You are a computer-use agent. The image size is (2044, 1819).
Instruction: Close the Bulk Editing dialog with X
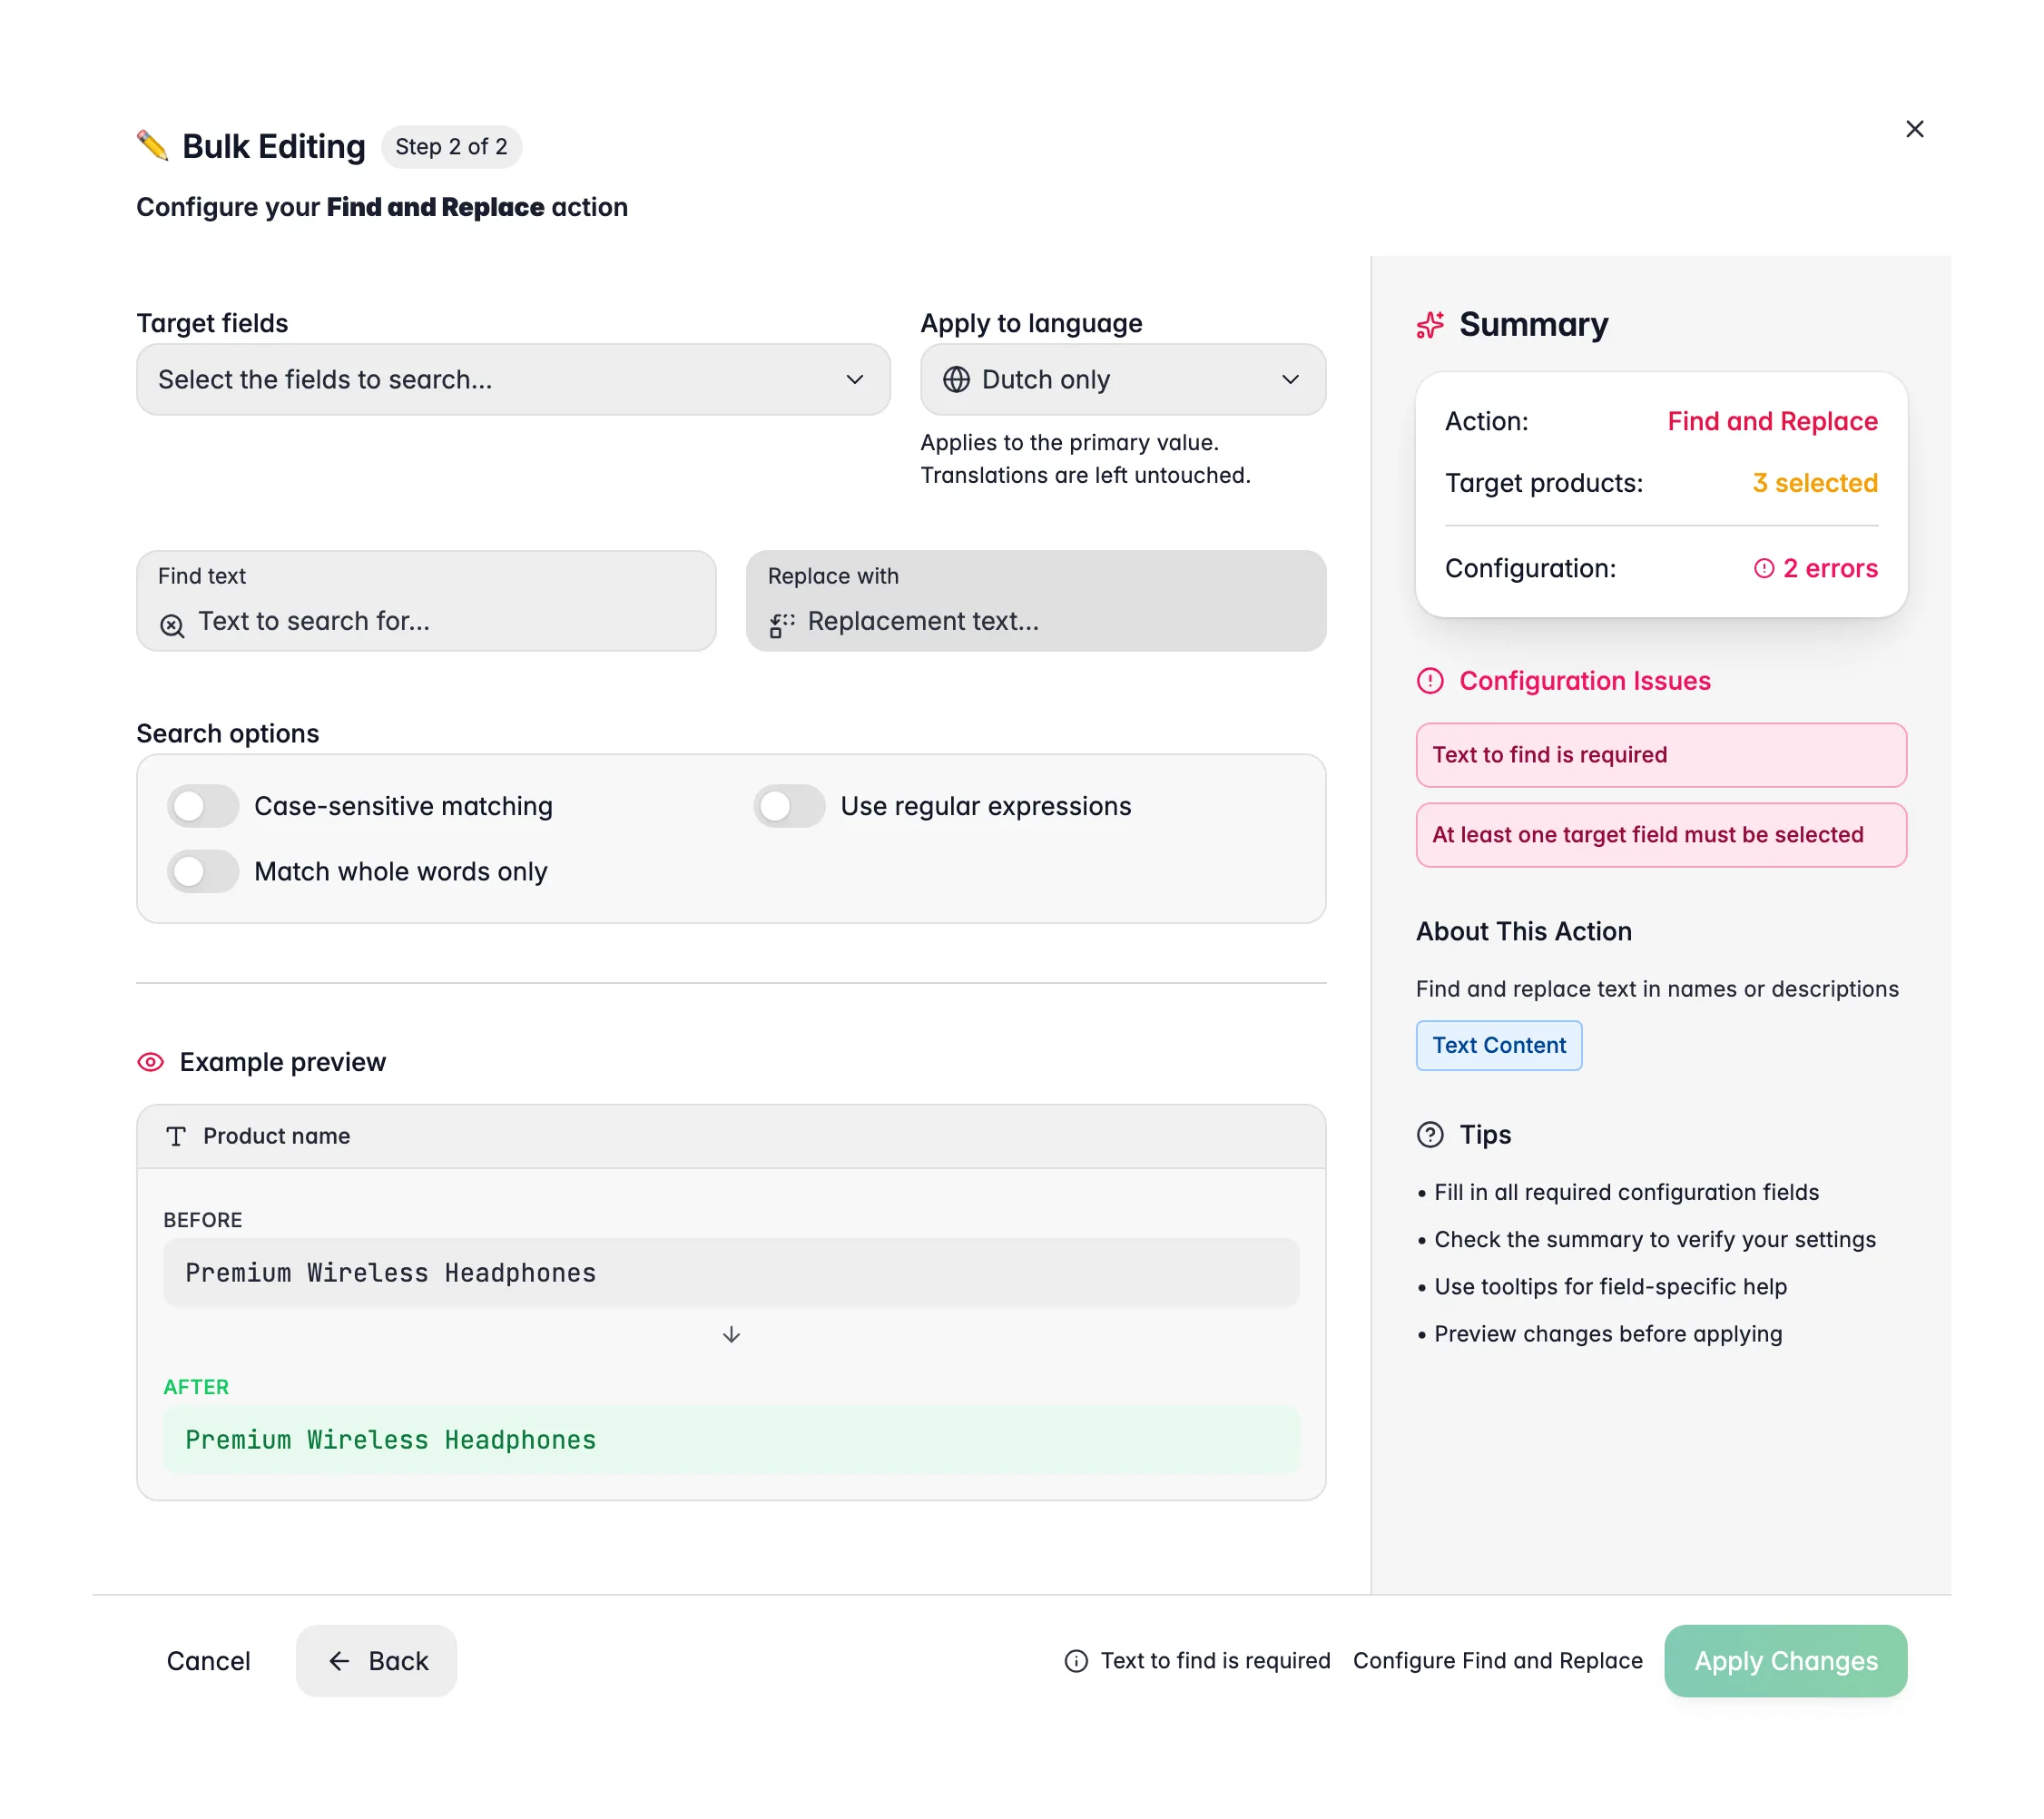point(1914,129)
